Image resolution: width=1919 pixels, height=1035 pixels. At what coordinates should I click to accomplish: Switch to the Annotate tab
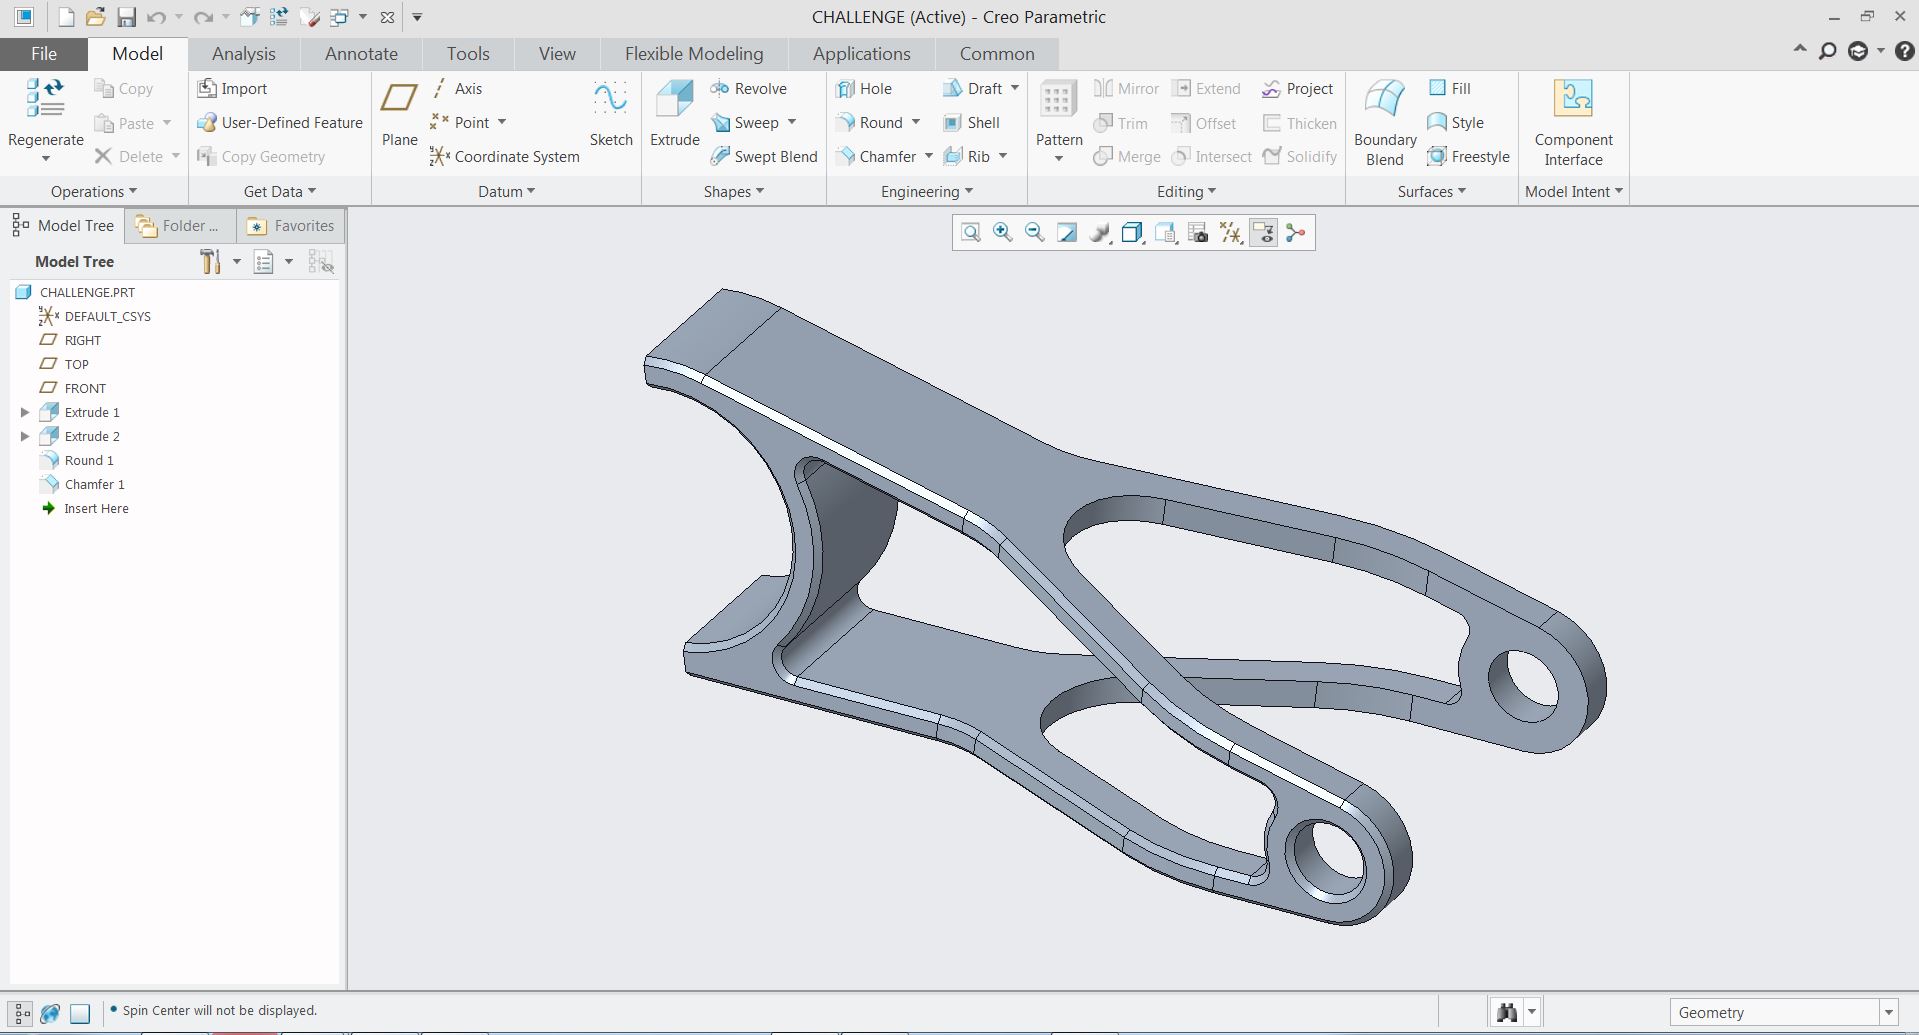[361, 54]
